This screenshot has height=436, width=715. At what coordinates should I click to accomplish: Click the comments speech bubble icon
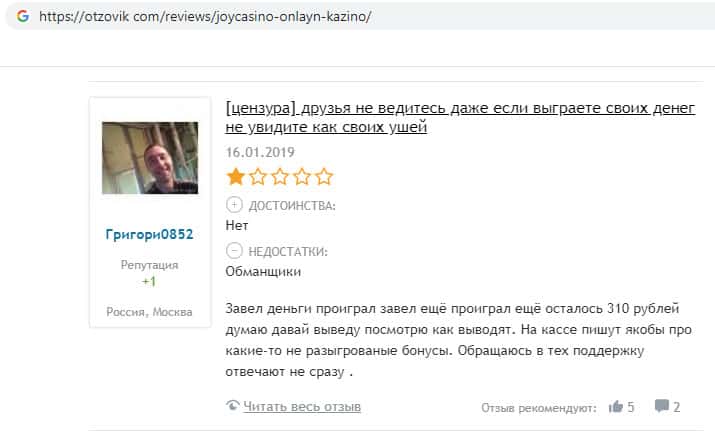pyautogui.click(x=662, y=406)
